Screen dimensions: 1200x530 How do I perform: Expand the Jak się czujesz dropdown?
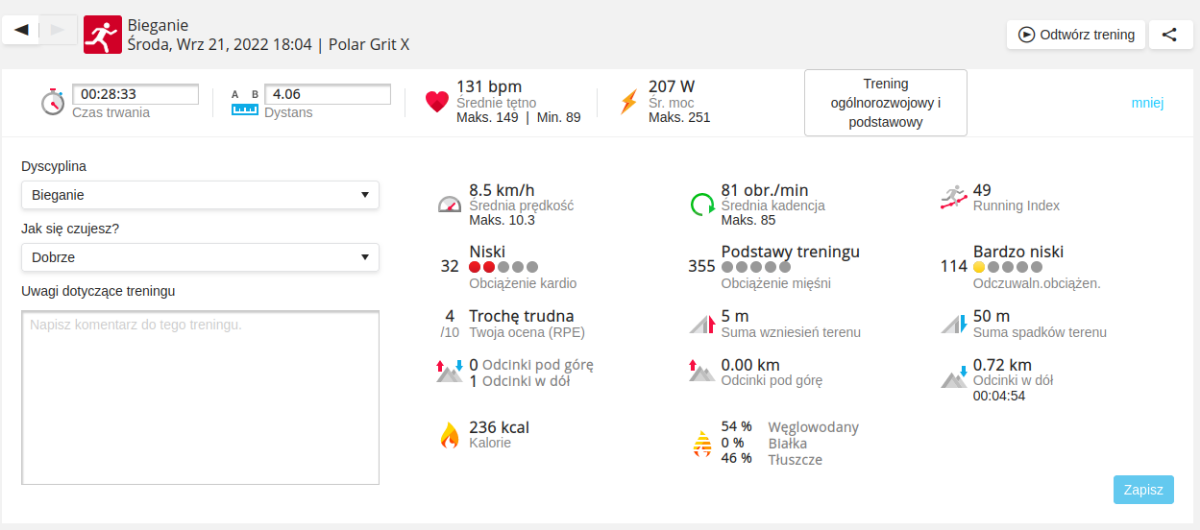pos(200,257)
